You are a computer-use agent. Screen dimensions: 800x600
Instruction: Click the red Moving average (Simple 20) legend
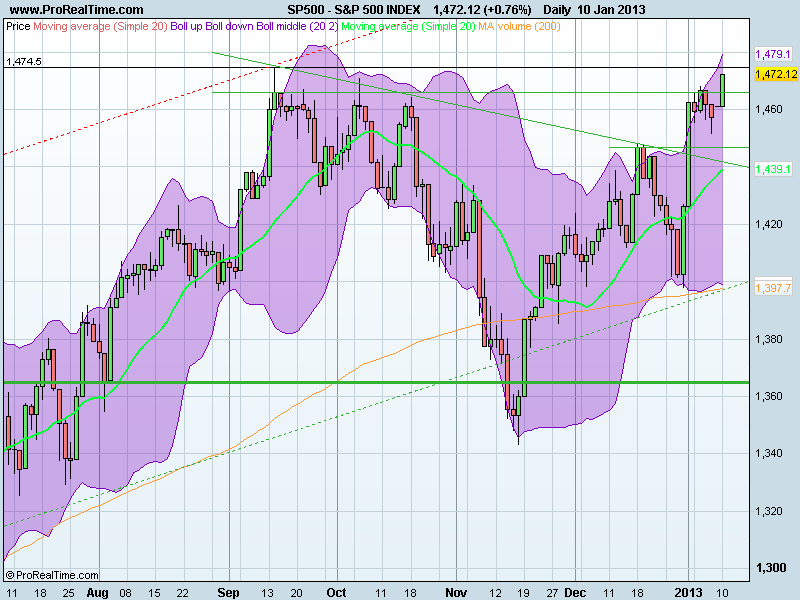(100, 26)
